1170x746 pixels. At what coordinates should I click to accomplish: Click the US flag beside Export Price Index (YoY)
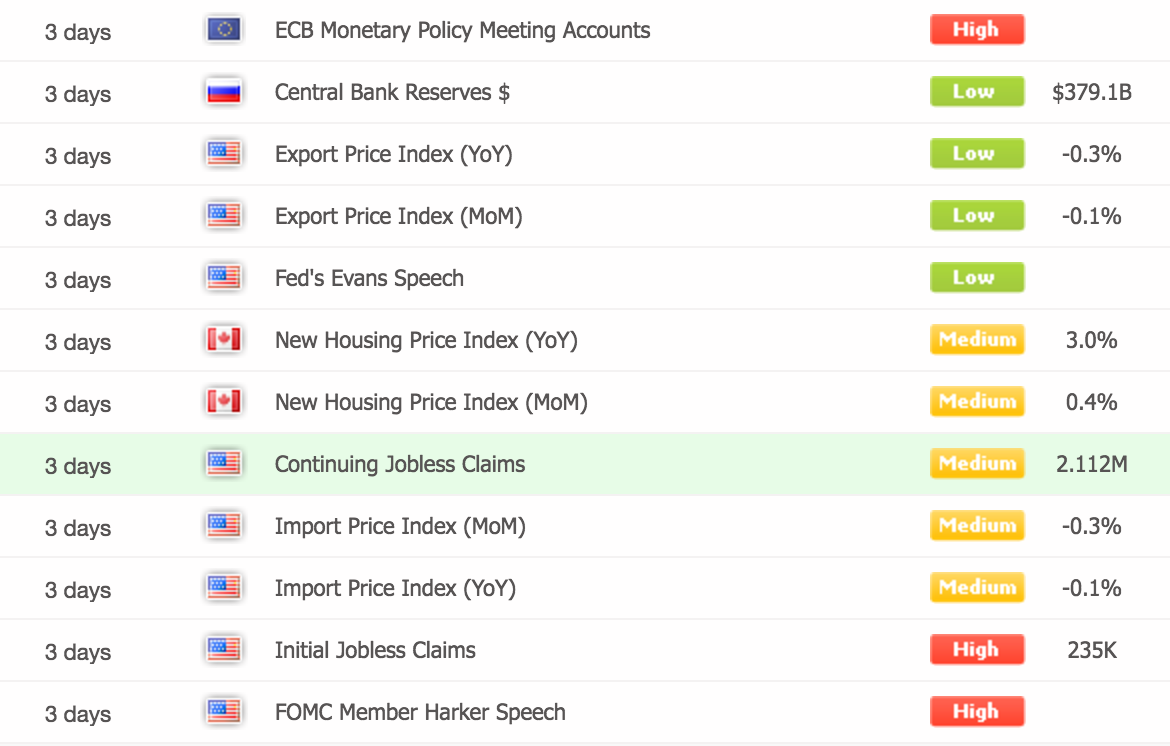224,154
